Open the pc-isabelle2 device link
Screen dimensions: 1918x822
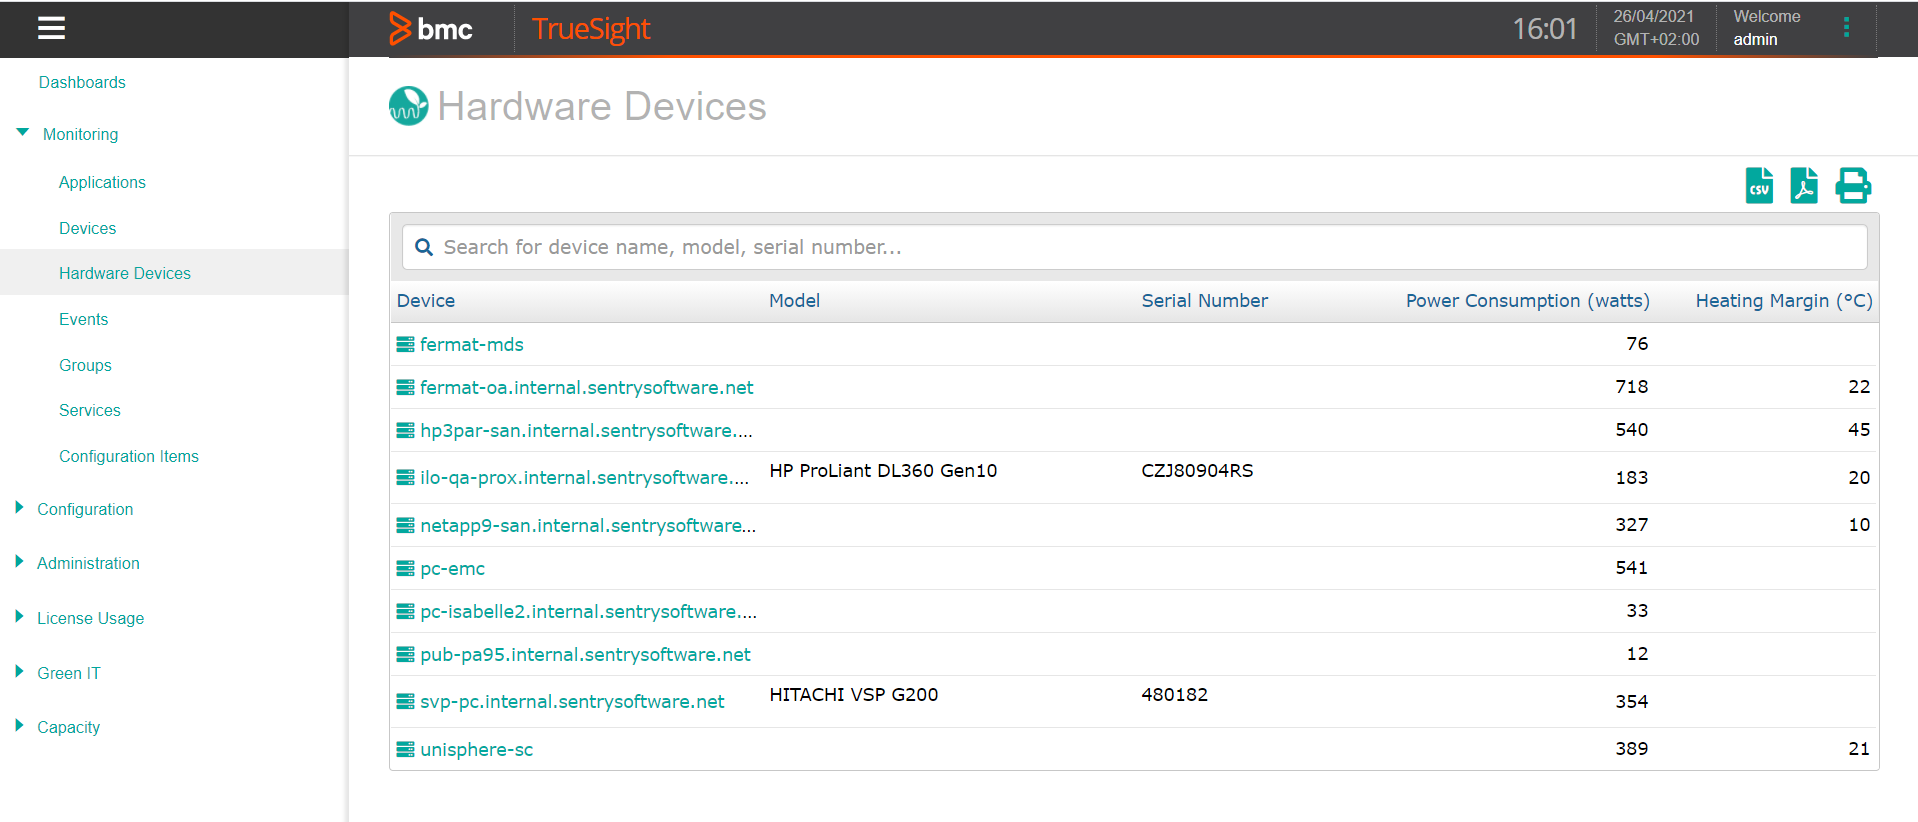(589, 611)
